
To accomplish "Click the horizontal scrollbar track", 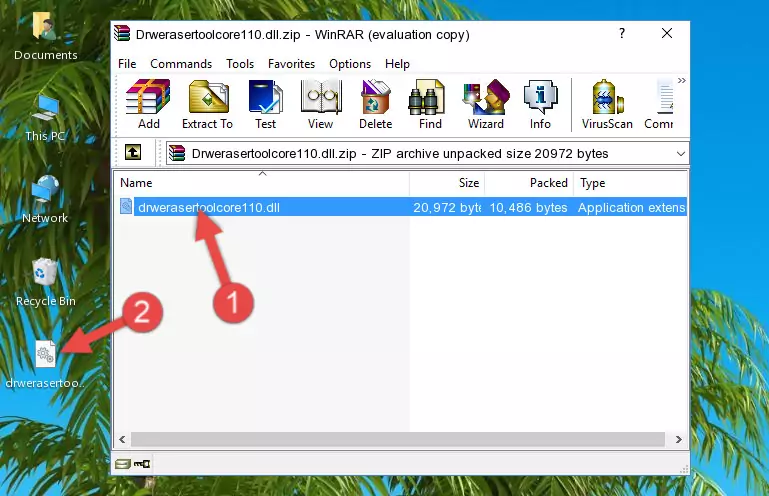I will click(x=398, y=440).
